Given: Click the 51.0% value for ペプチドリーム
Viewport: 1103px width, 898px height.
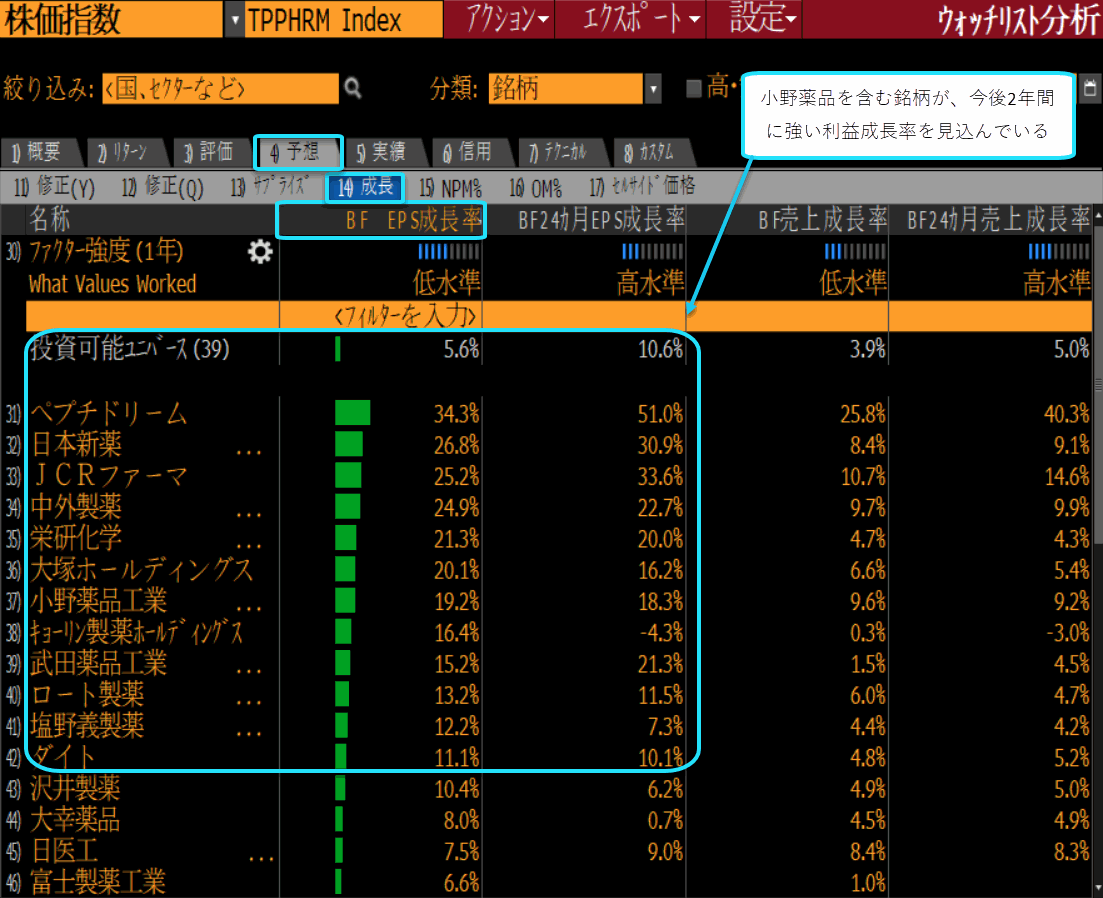Looking at the screenshot, I should coord(660,413).
